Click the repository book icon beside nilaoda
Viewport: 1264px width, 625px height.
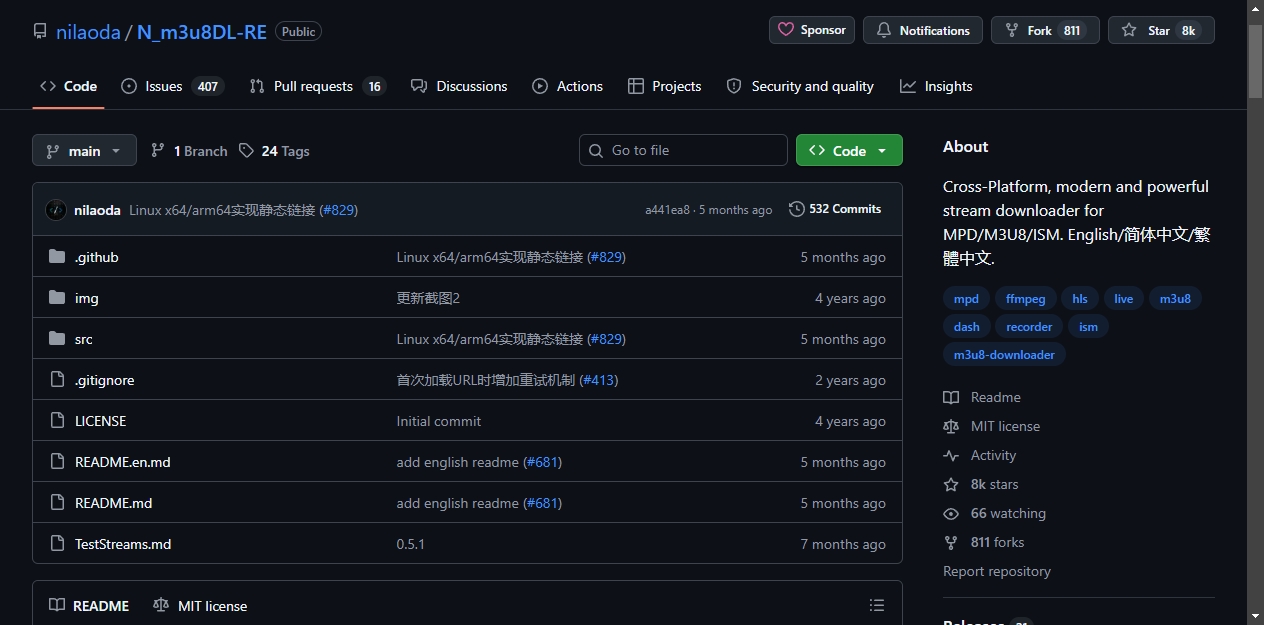40,31
